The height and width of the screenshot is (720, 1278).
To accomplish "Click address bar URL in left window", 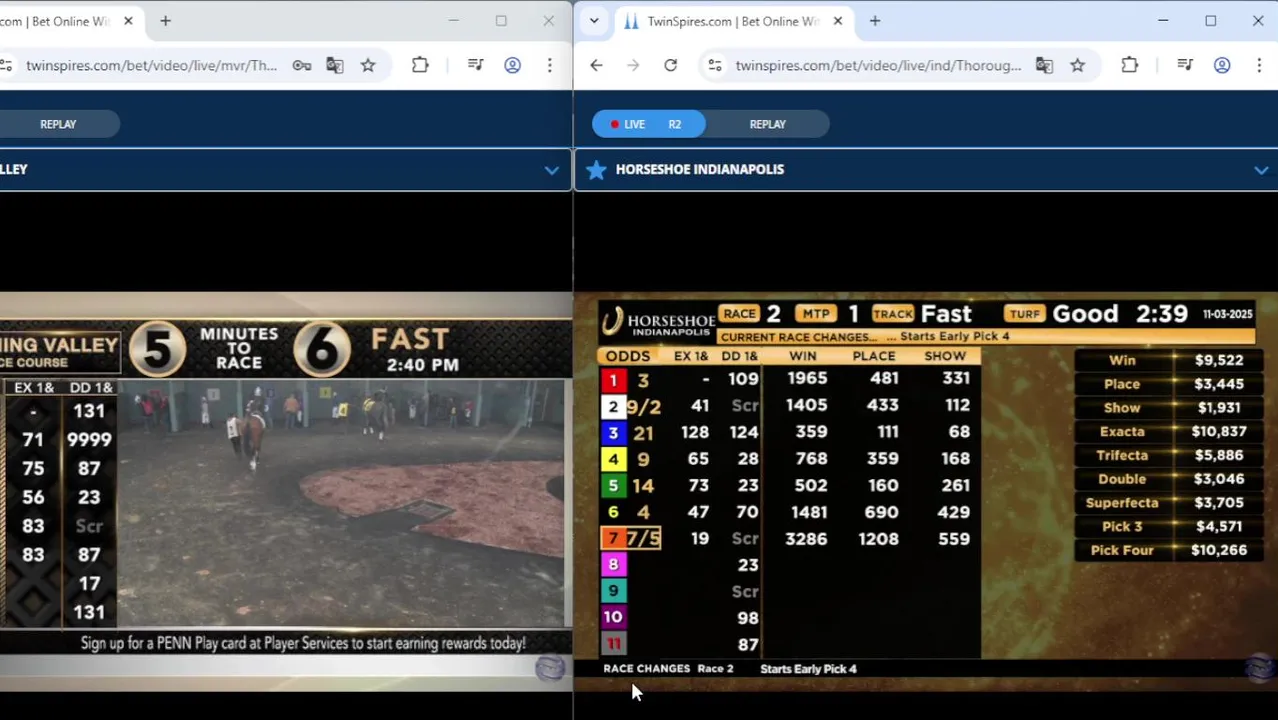I will click(x=151, y=65).
